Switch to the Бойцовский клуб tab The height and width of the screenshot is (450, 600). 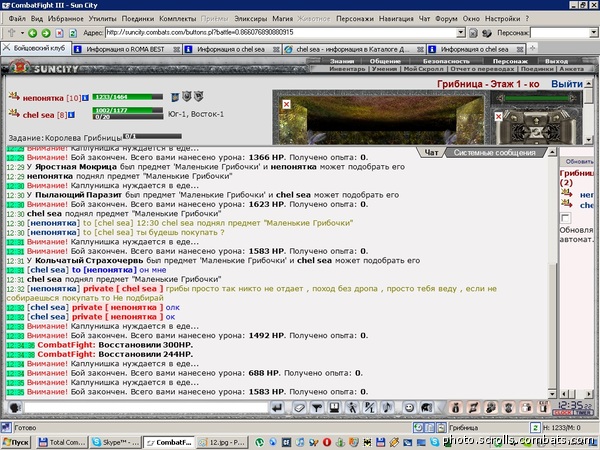coord(36,48)
